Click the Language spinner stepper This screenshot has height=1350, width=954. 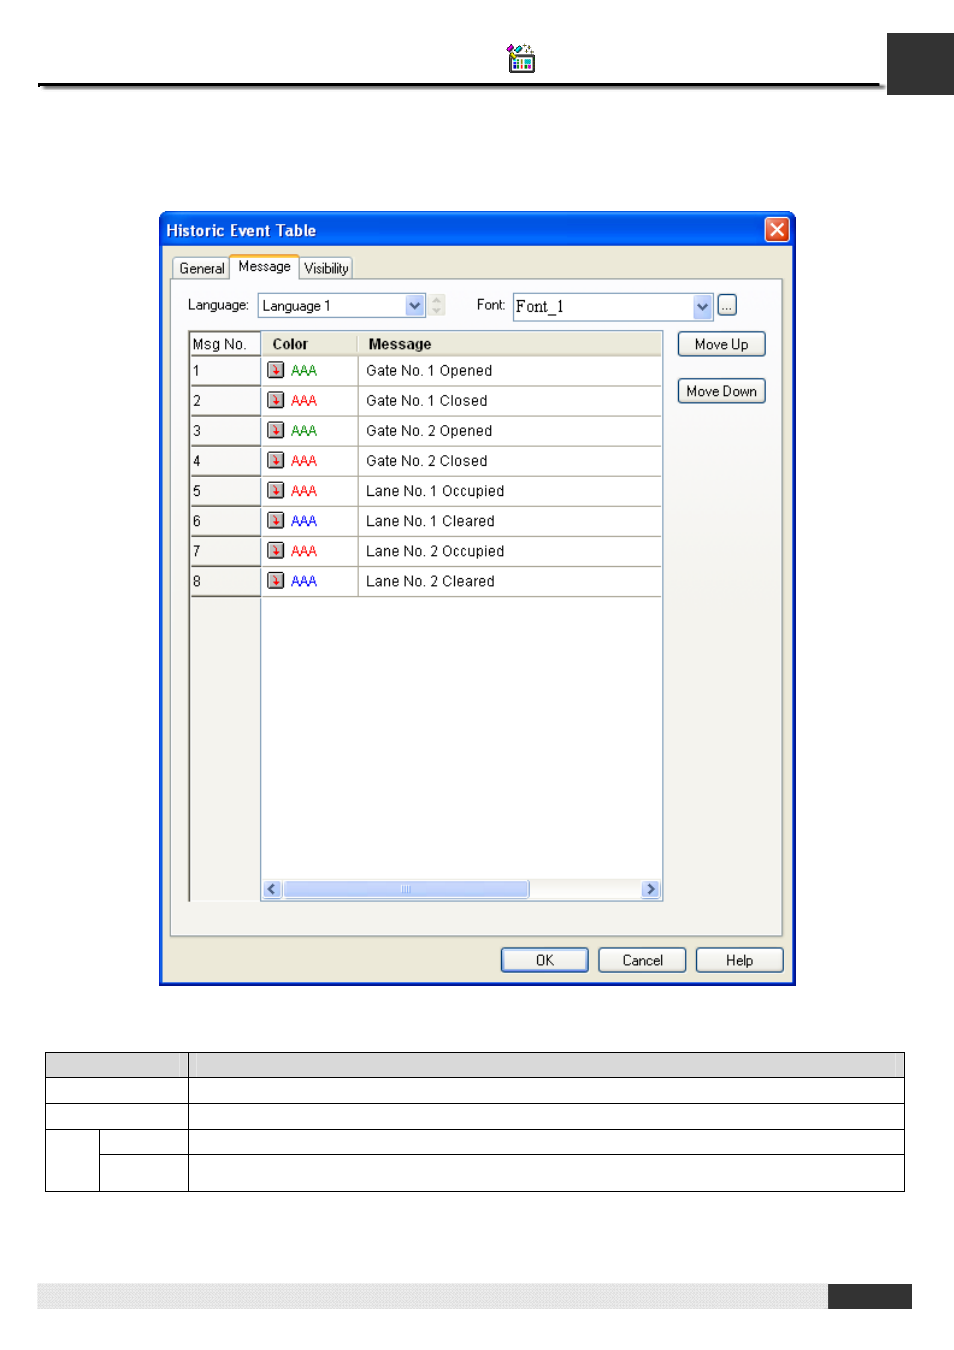coord(437,305)
